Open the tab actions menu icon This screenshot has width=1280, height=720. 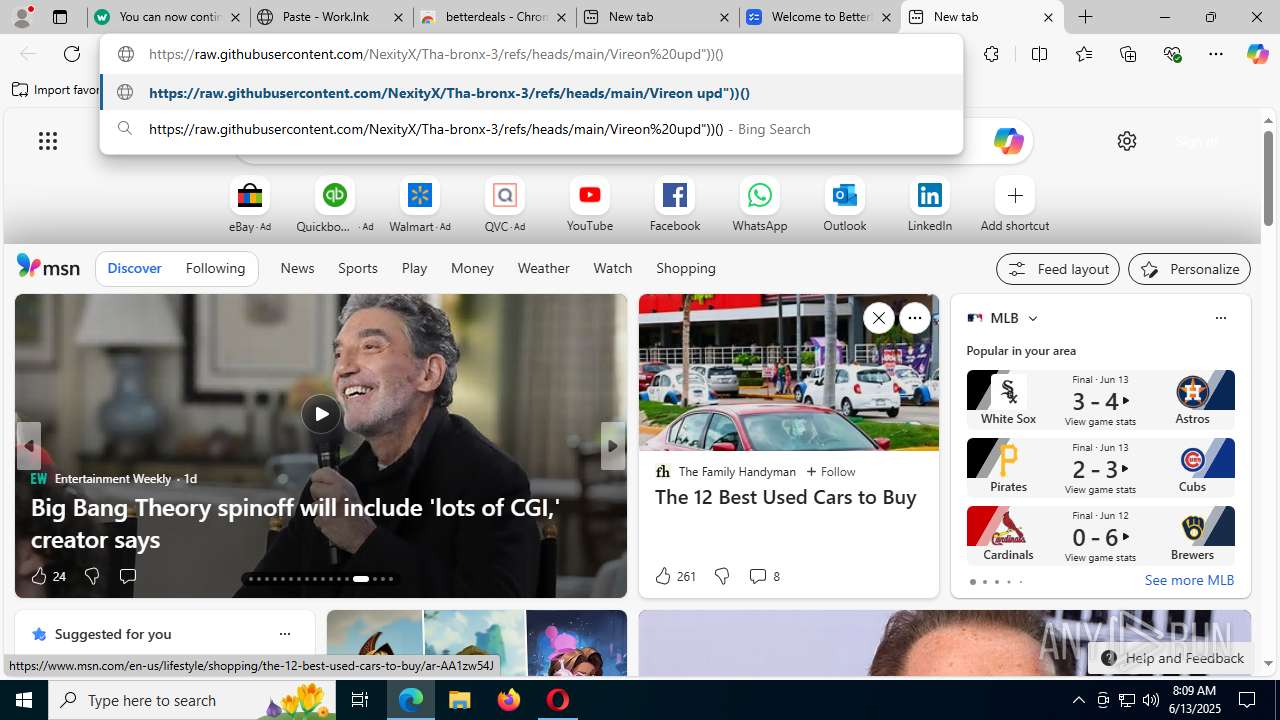[60, 17]
